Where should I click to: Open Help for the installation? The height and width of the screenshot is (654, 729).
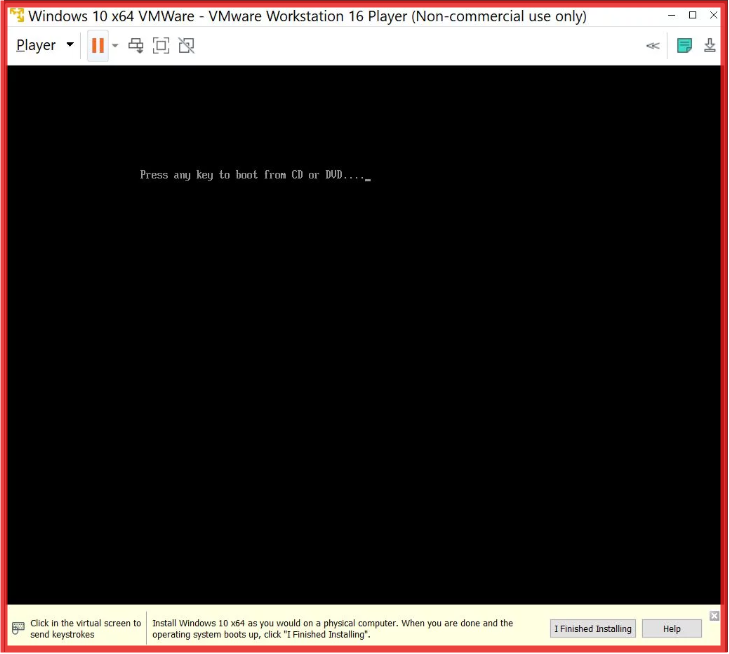pyautogui.click(x=671, y=629)
